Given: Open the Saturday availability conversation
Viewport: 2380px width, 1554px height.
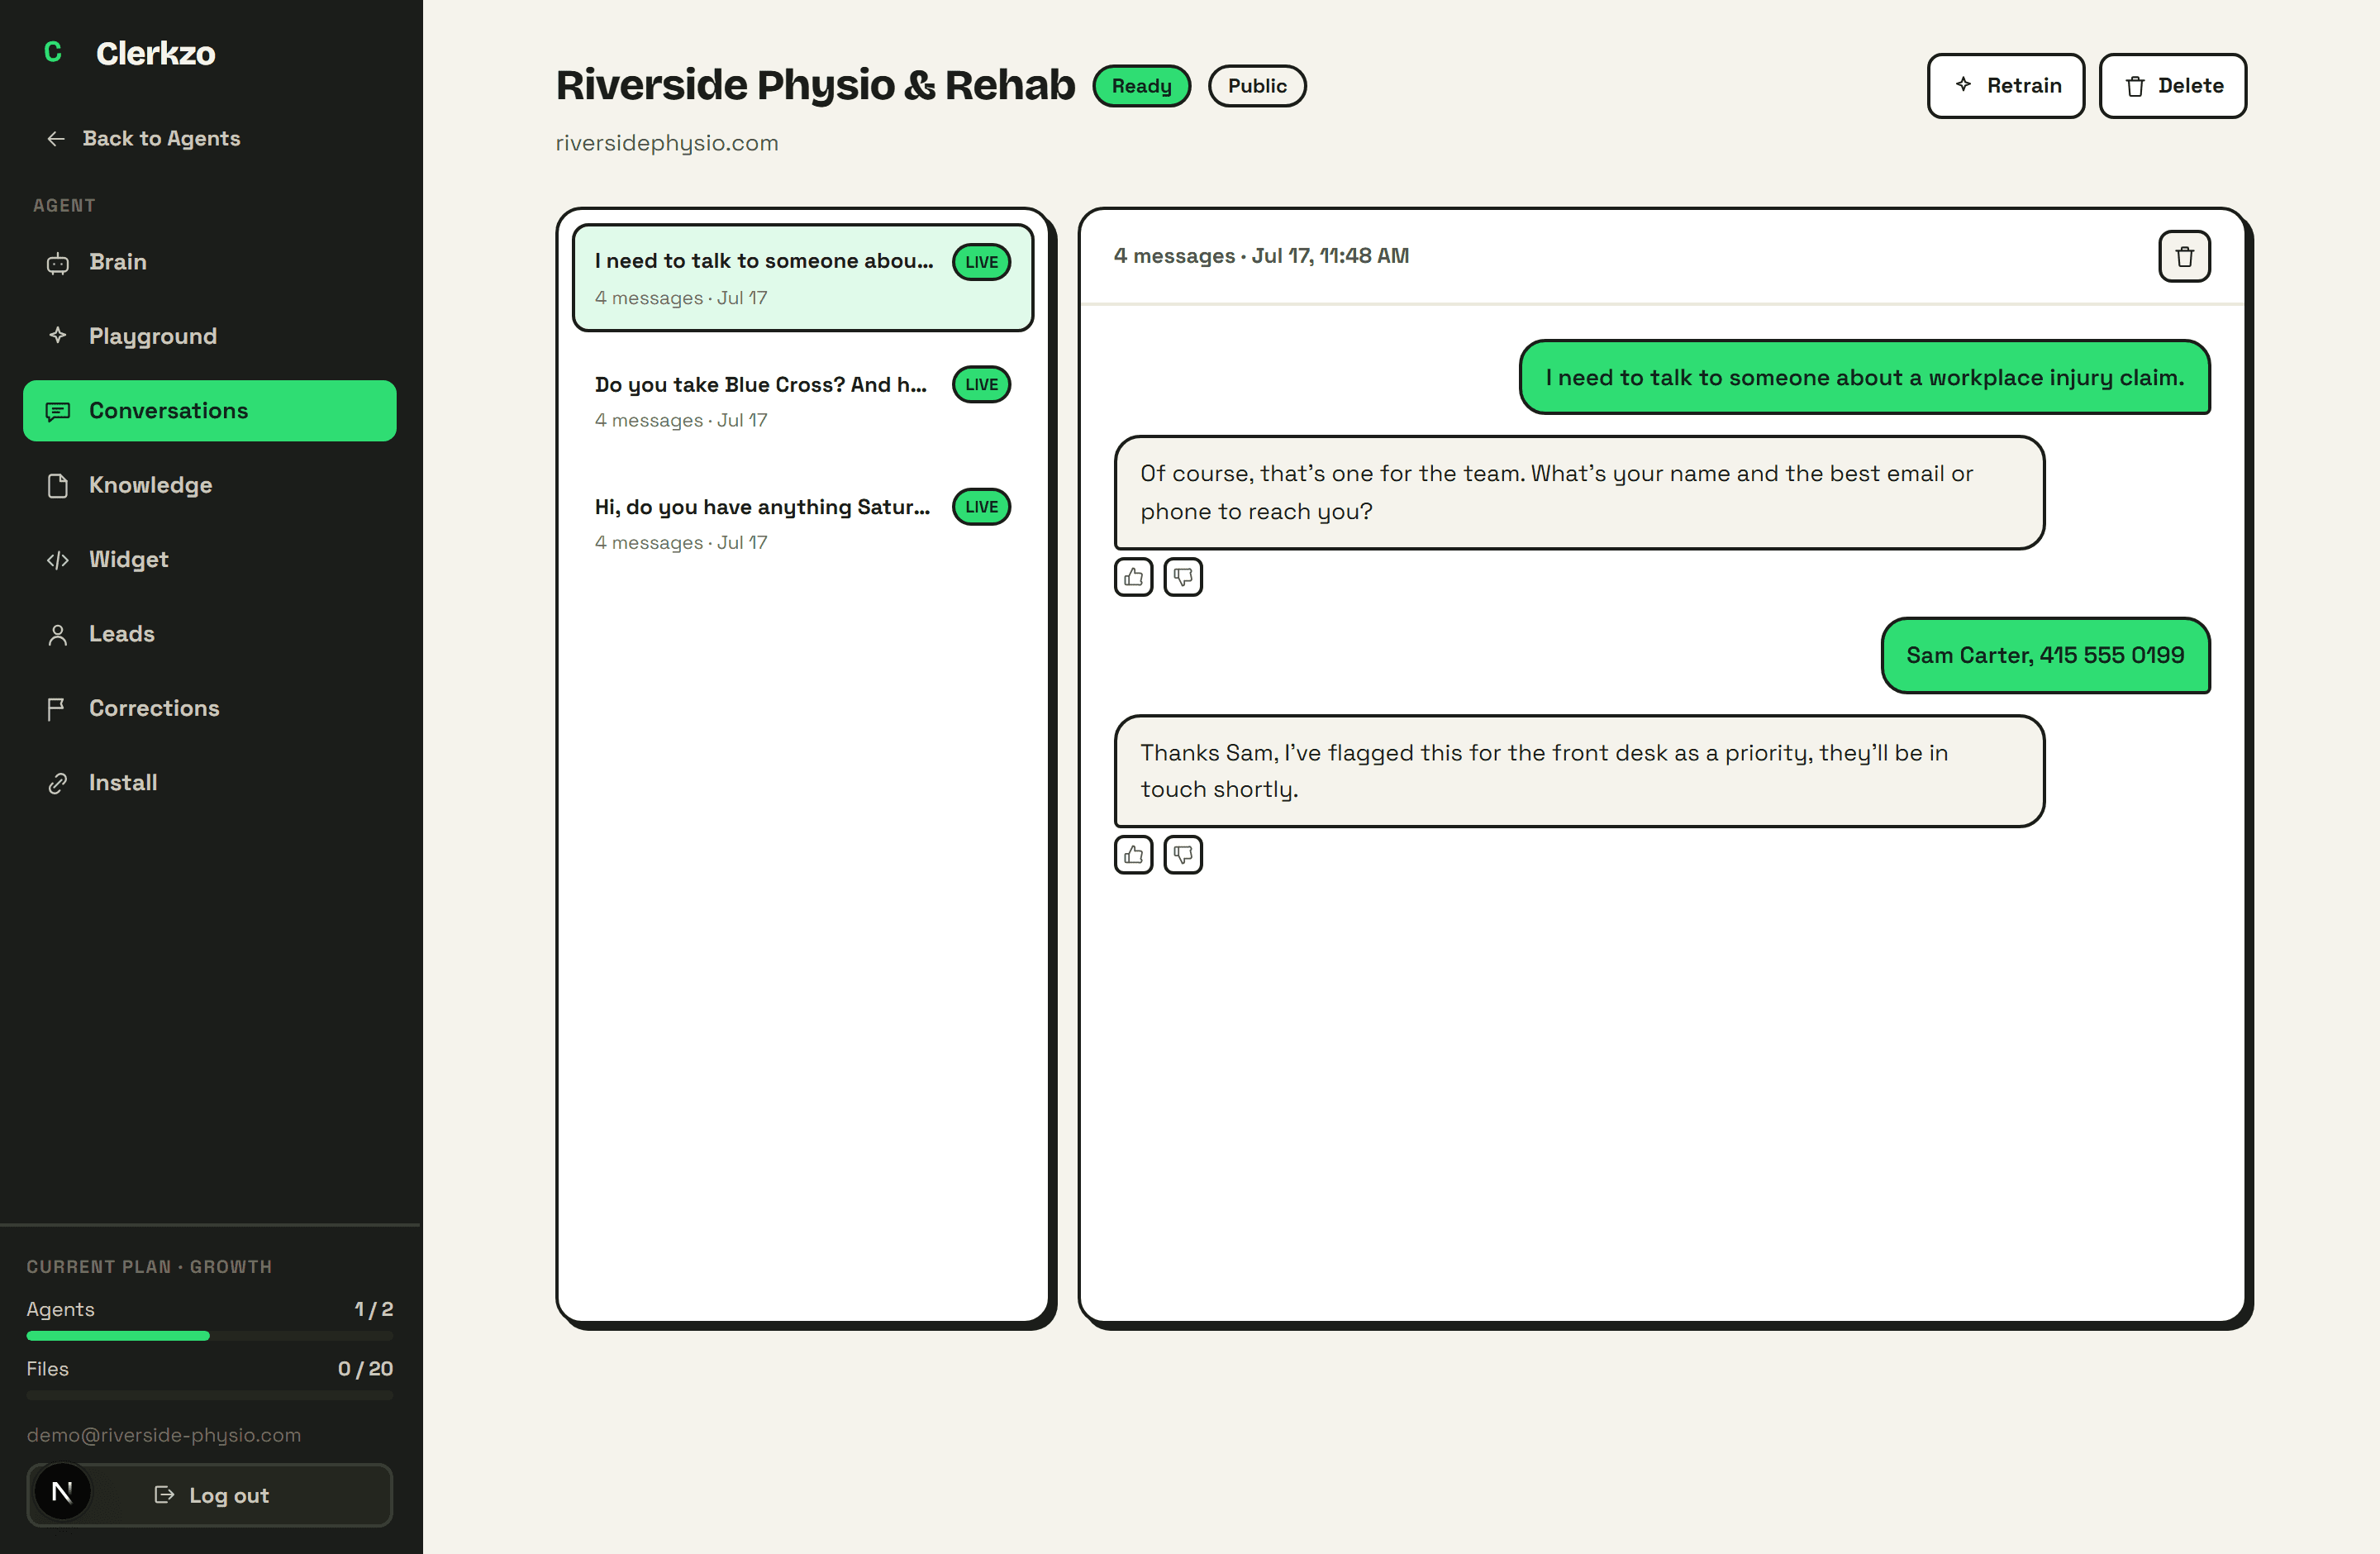Looking at the screenshot, I should pos(802,523).
